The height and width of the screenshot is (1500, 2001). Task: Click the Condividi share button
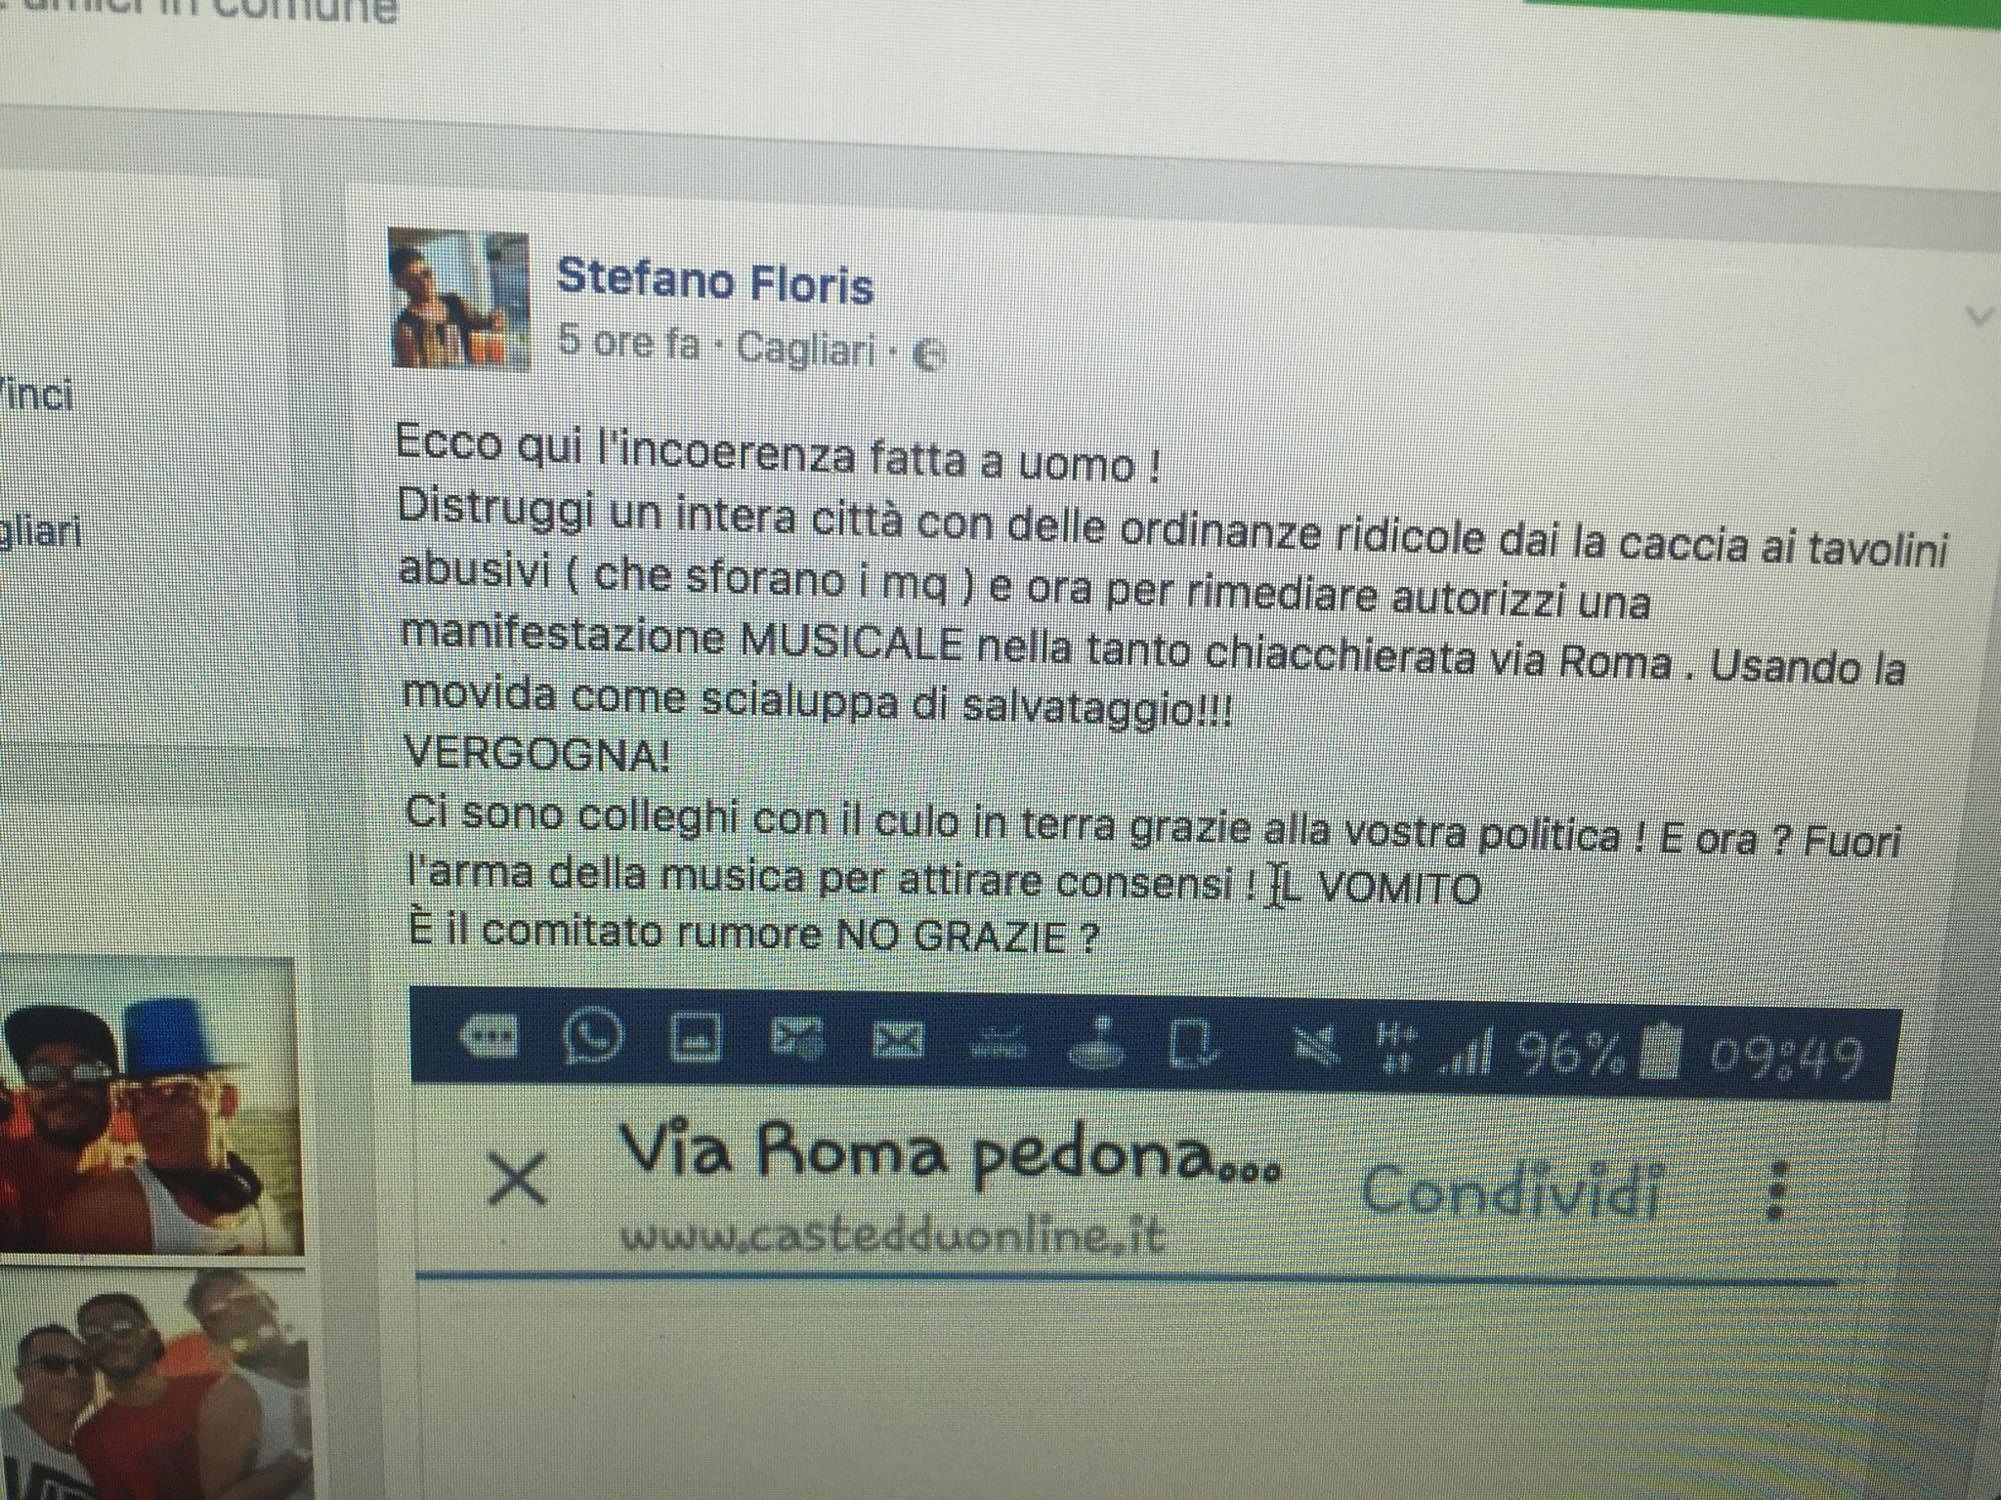(1511, 1190)
